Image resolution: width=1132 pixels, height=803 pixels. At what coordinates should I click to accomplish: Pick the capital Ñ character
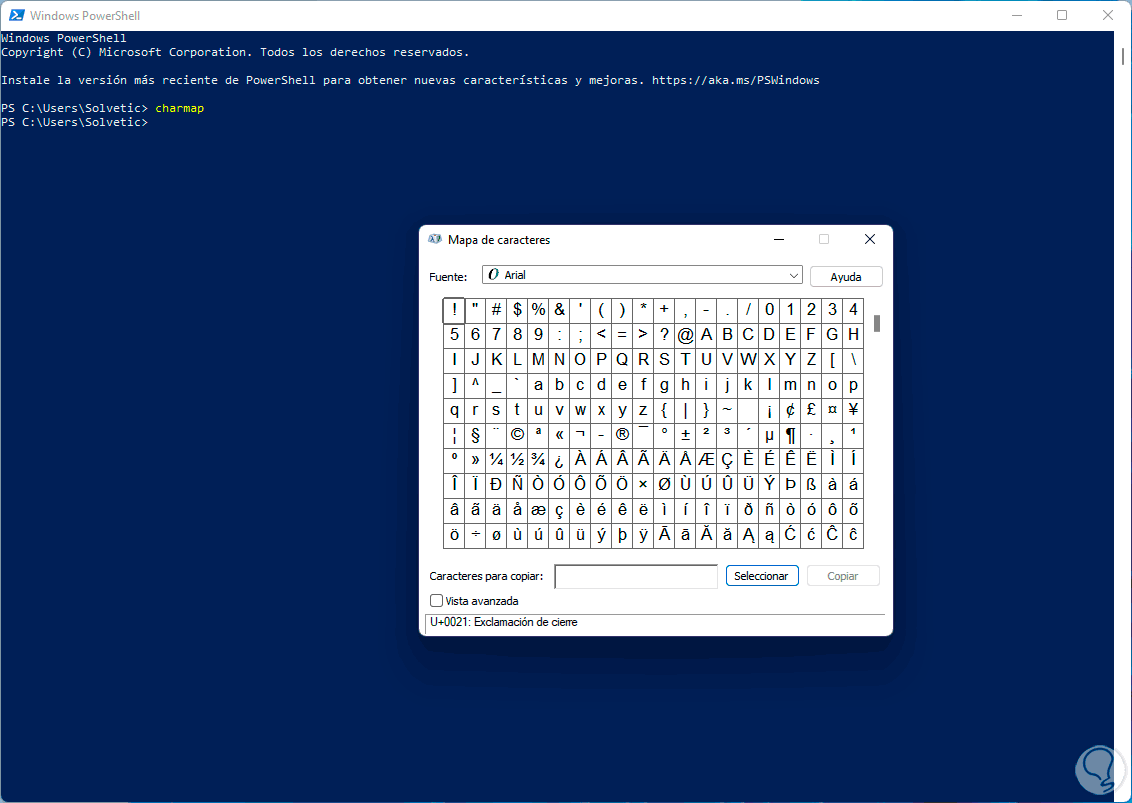(517, 485)
